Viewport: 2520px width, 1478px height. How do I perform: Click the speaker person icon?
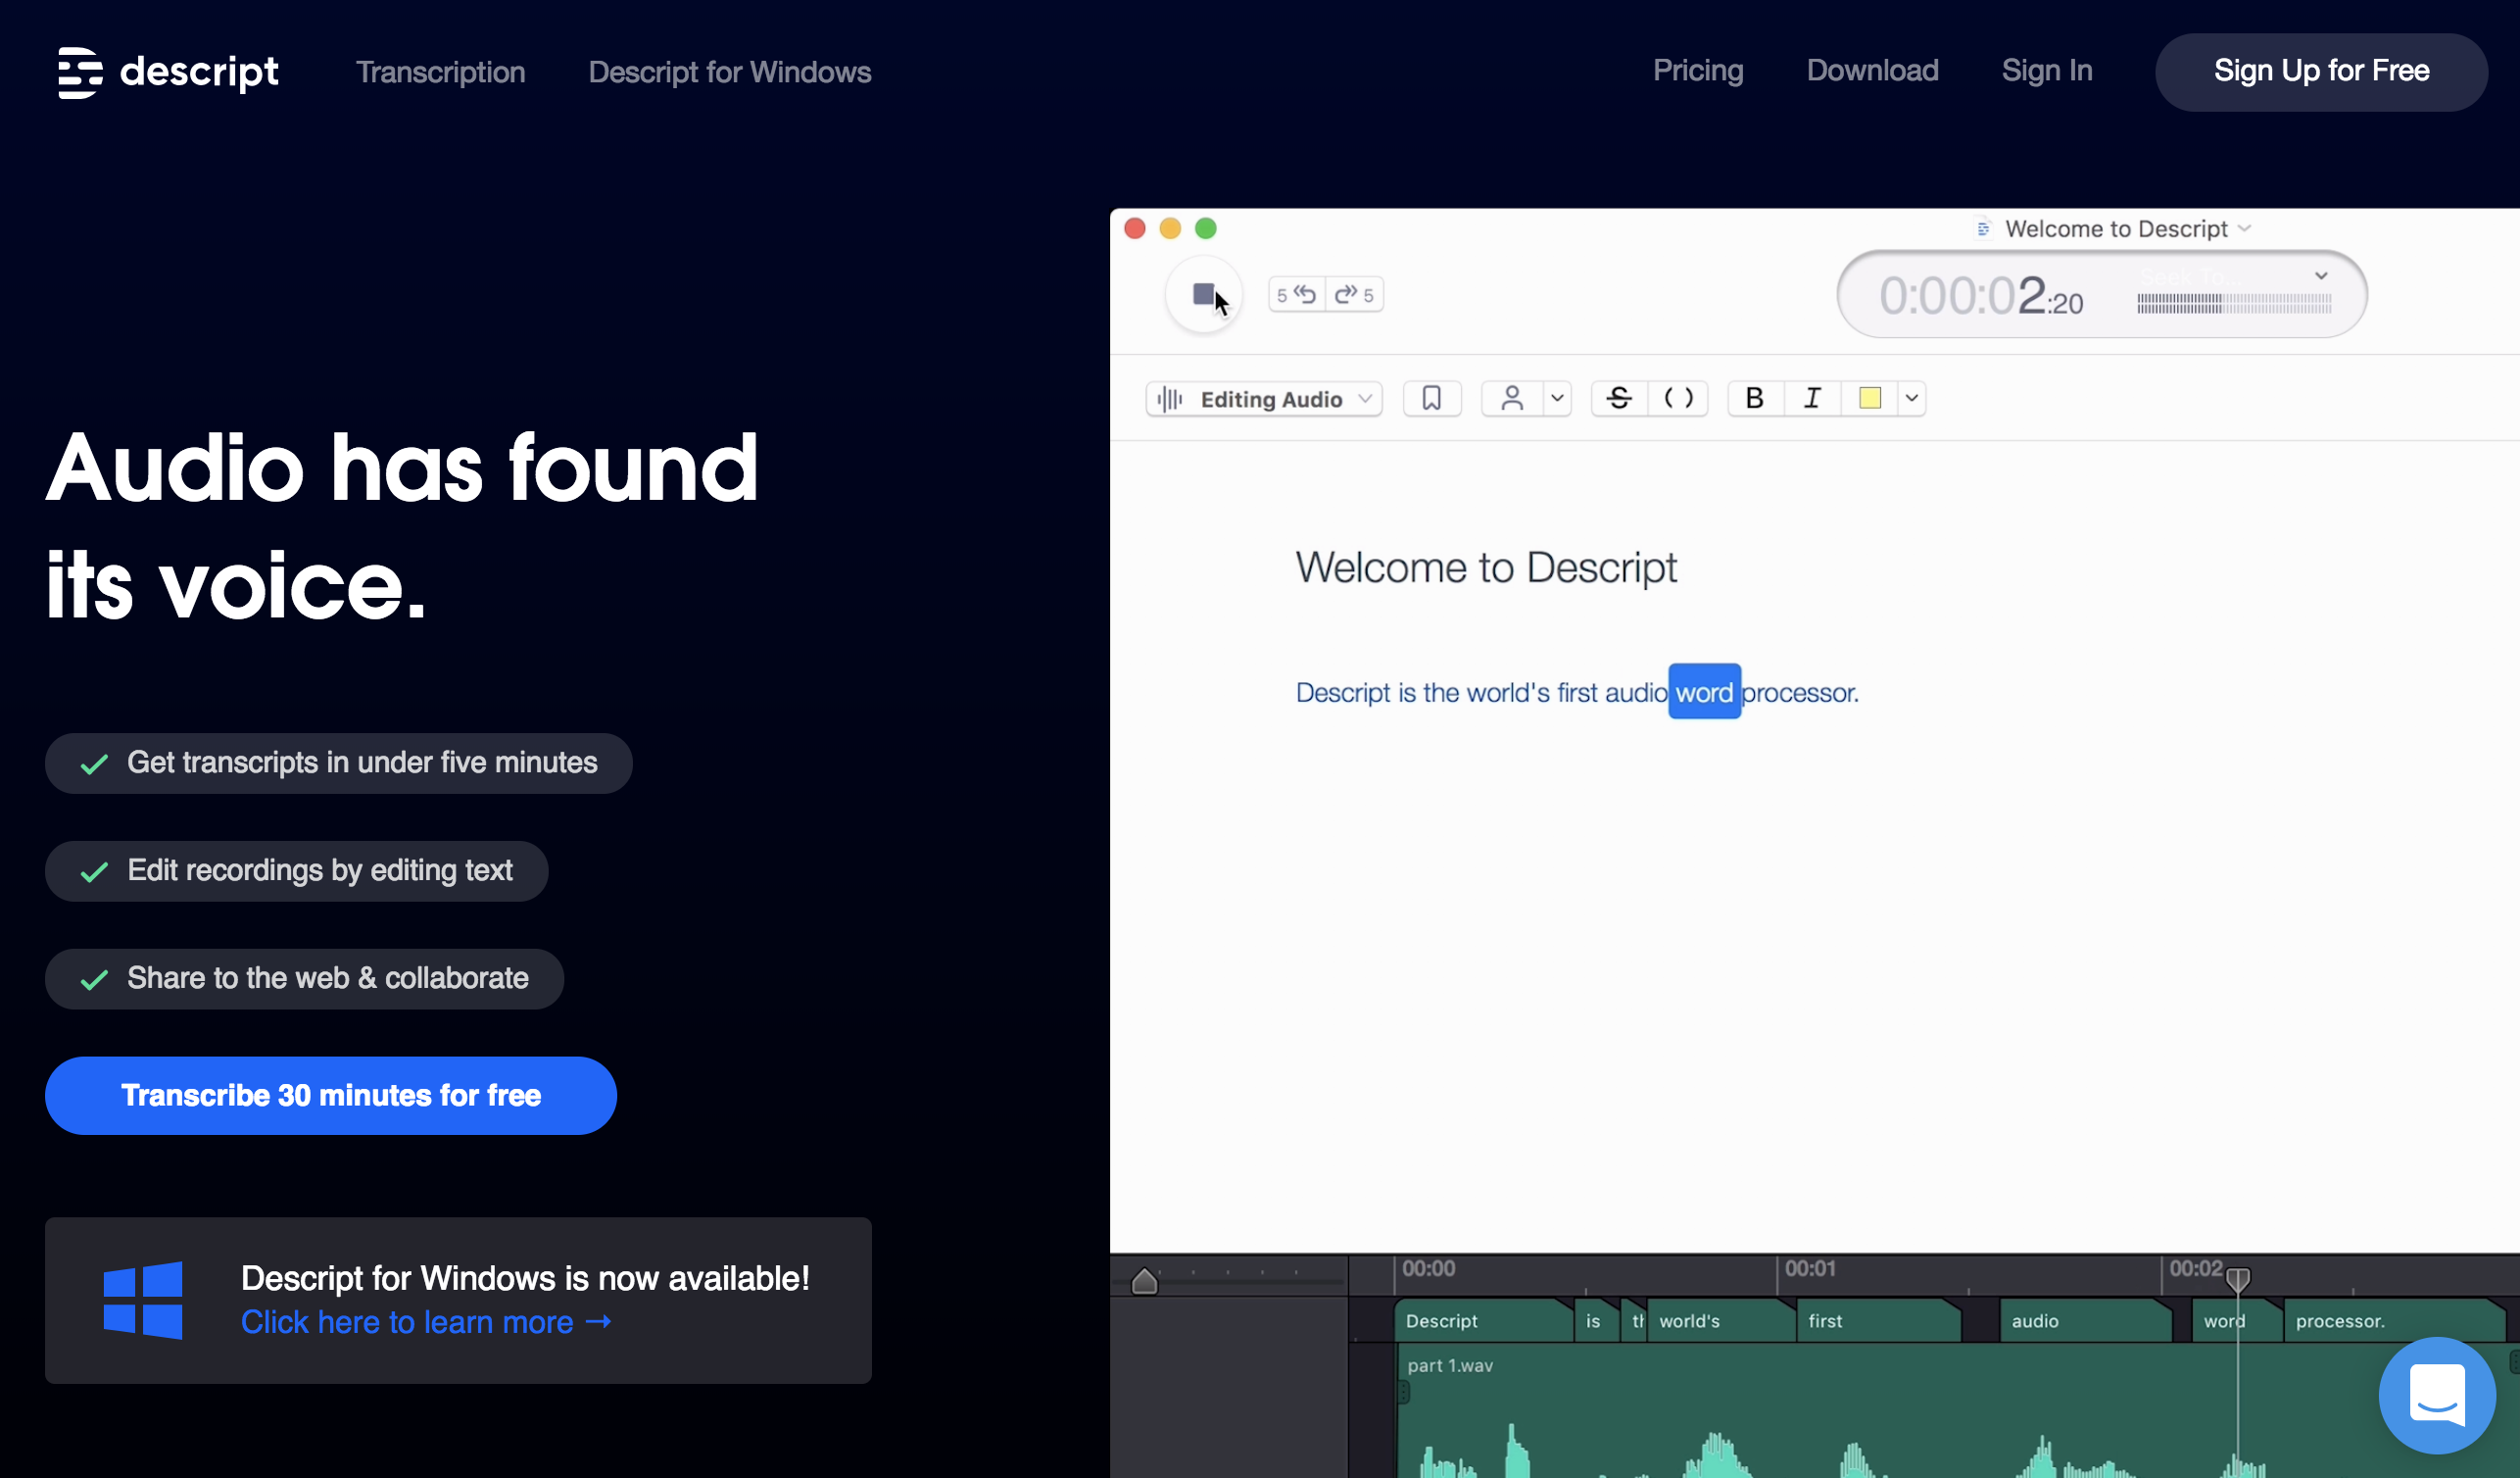[x=1511, y=398]
